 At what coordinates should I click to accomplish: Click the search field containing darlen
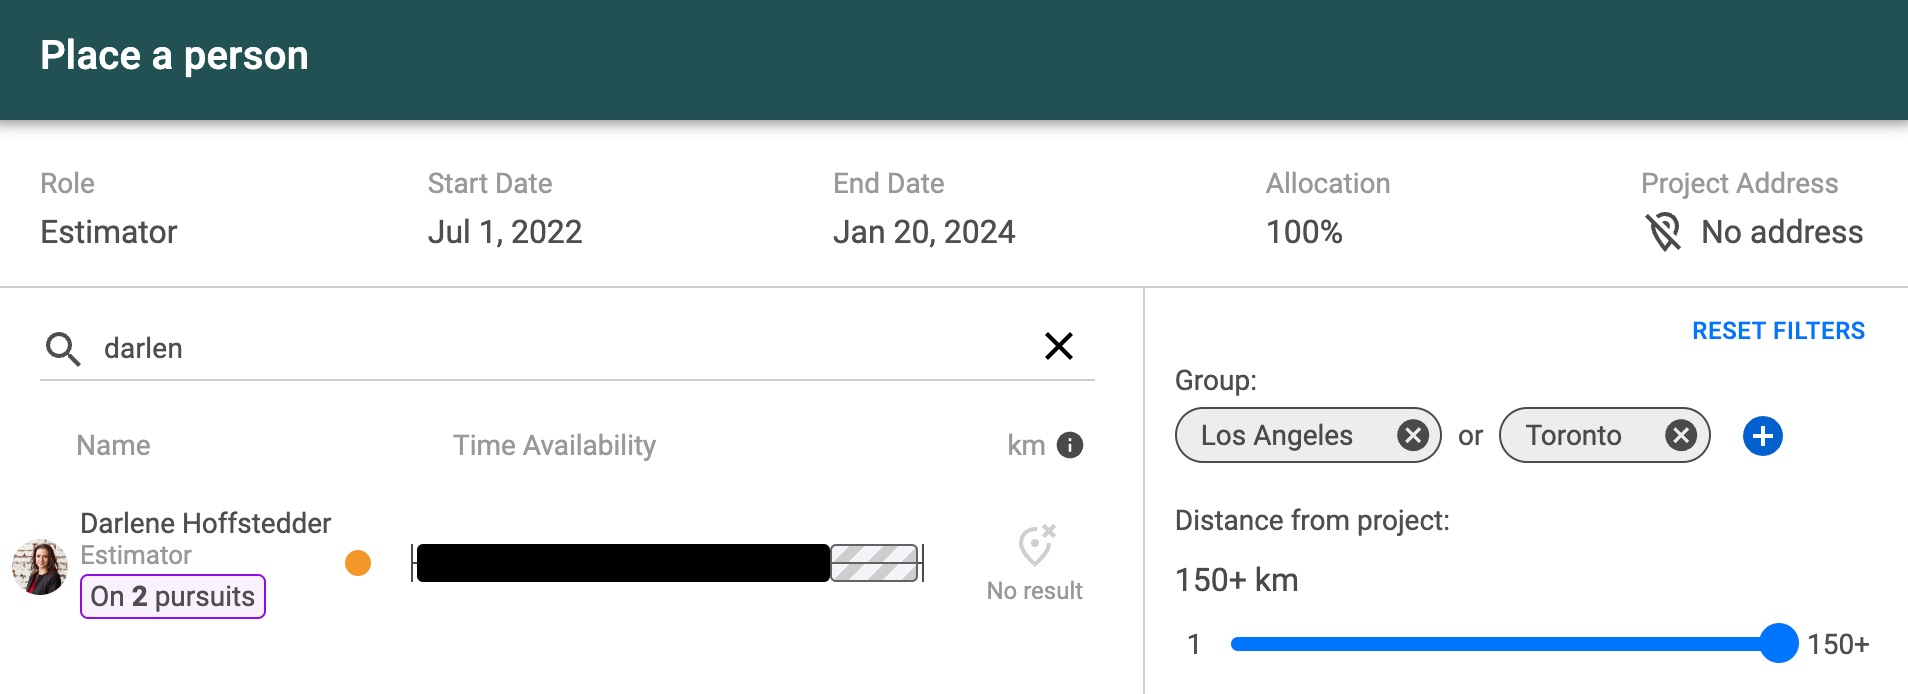pos(560,348)
